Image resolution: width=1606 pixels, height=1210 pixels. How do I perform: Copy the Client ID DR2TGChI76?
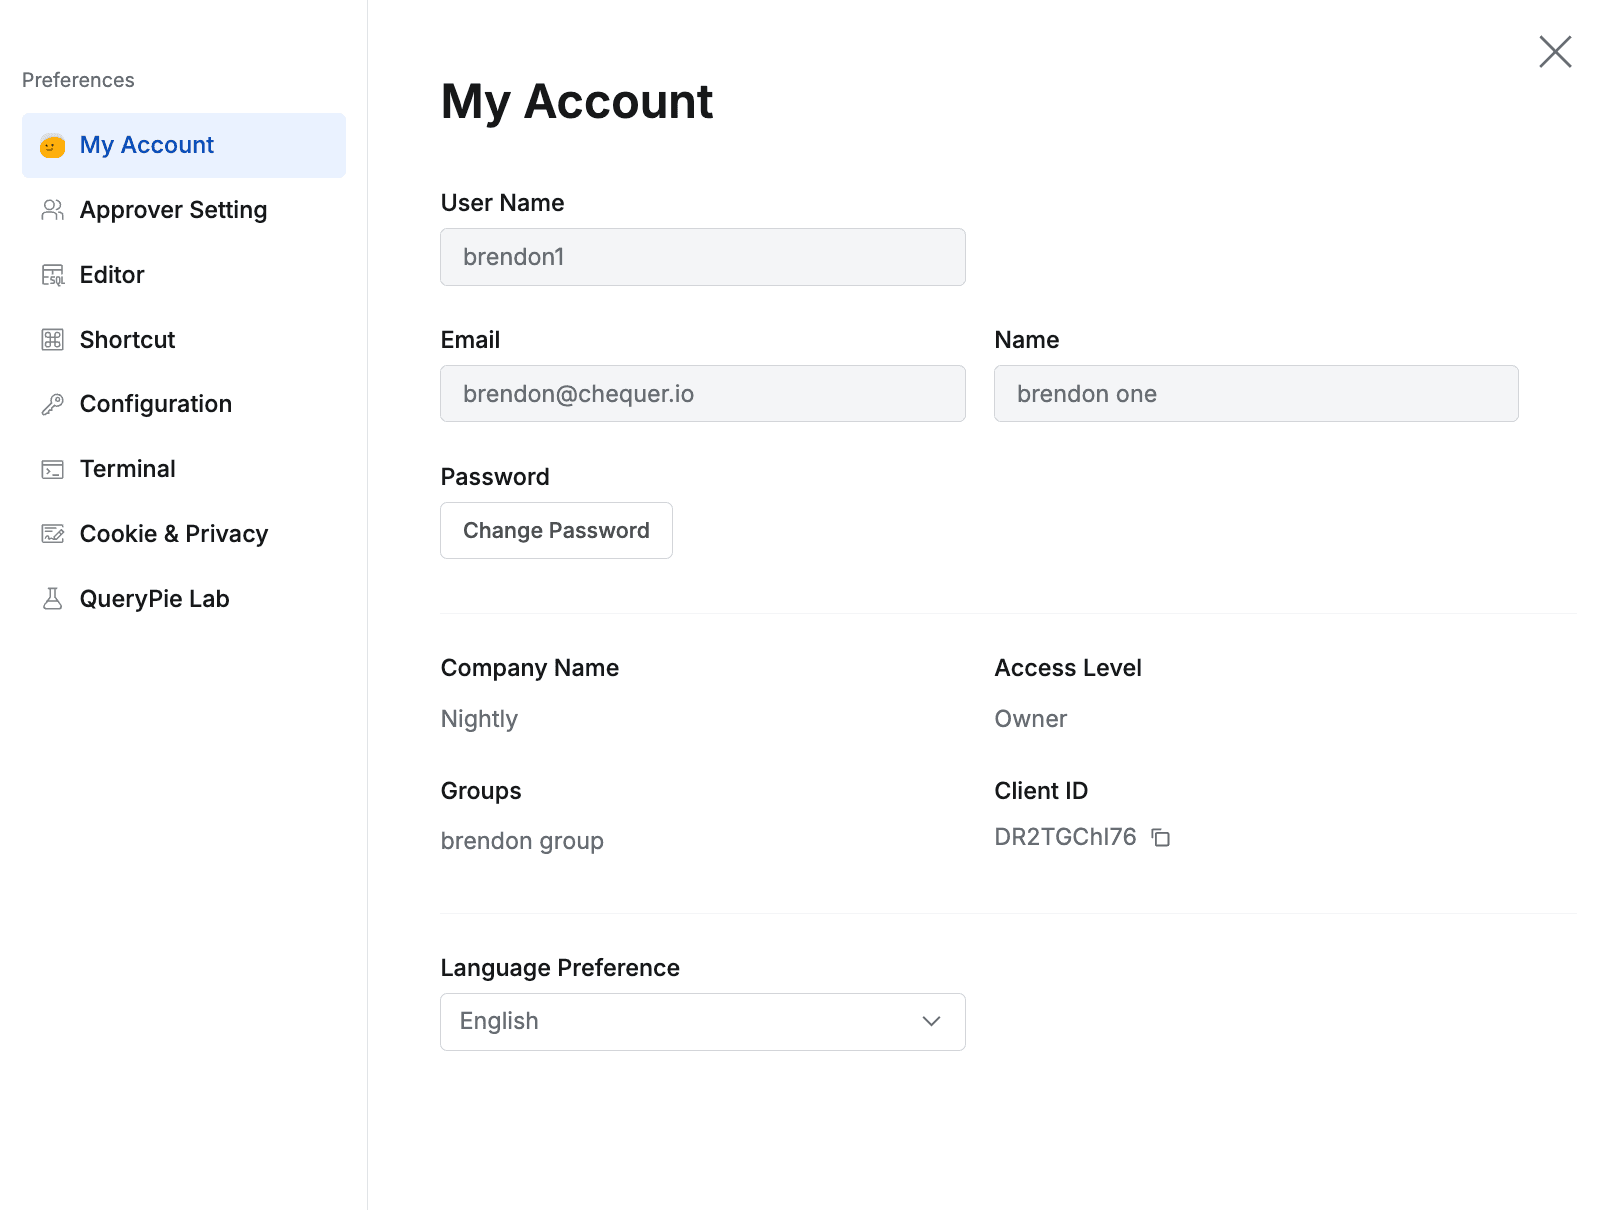(1160, 837)
